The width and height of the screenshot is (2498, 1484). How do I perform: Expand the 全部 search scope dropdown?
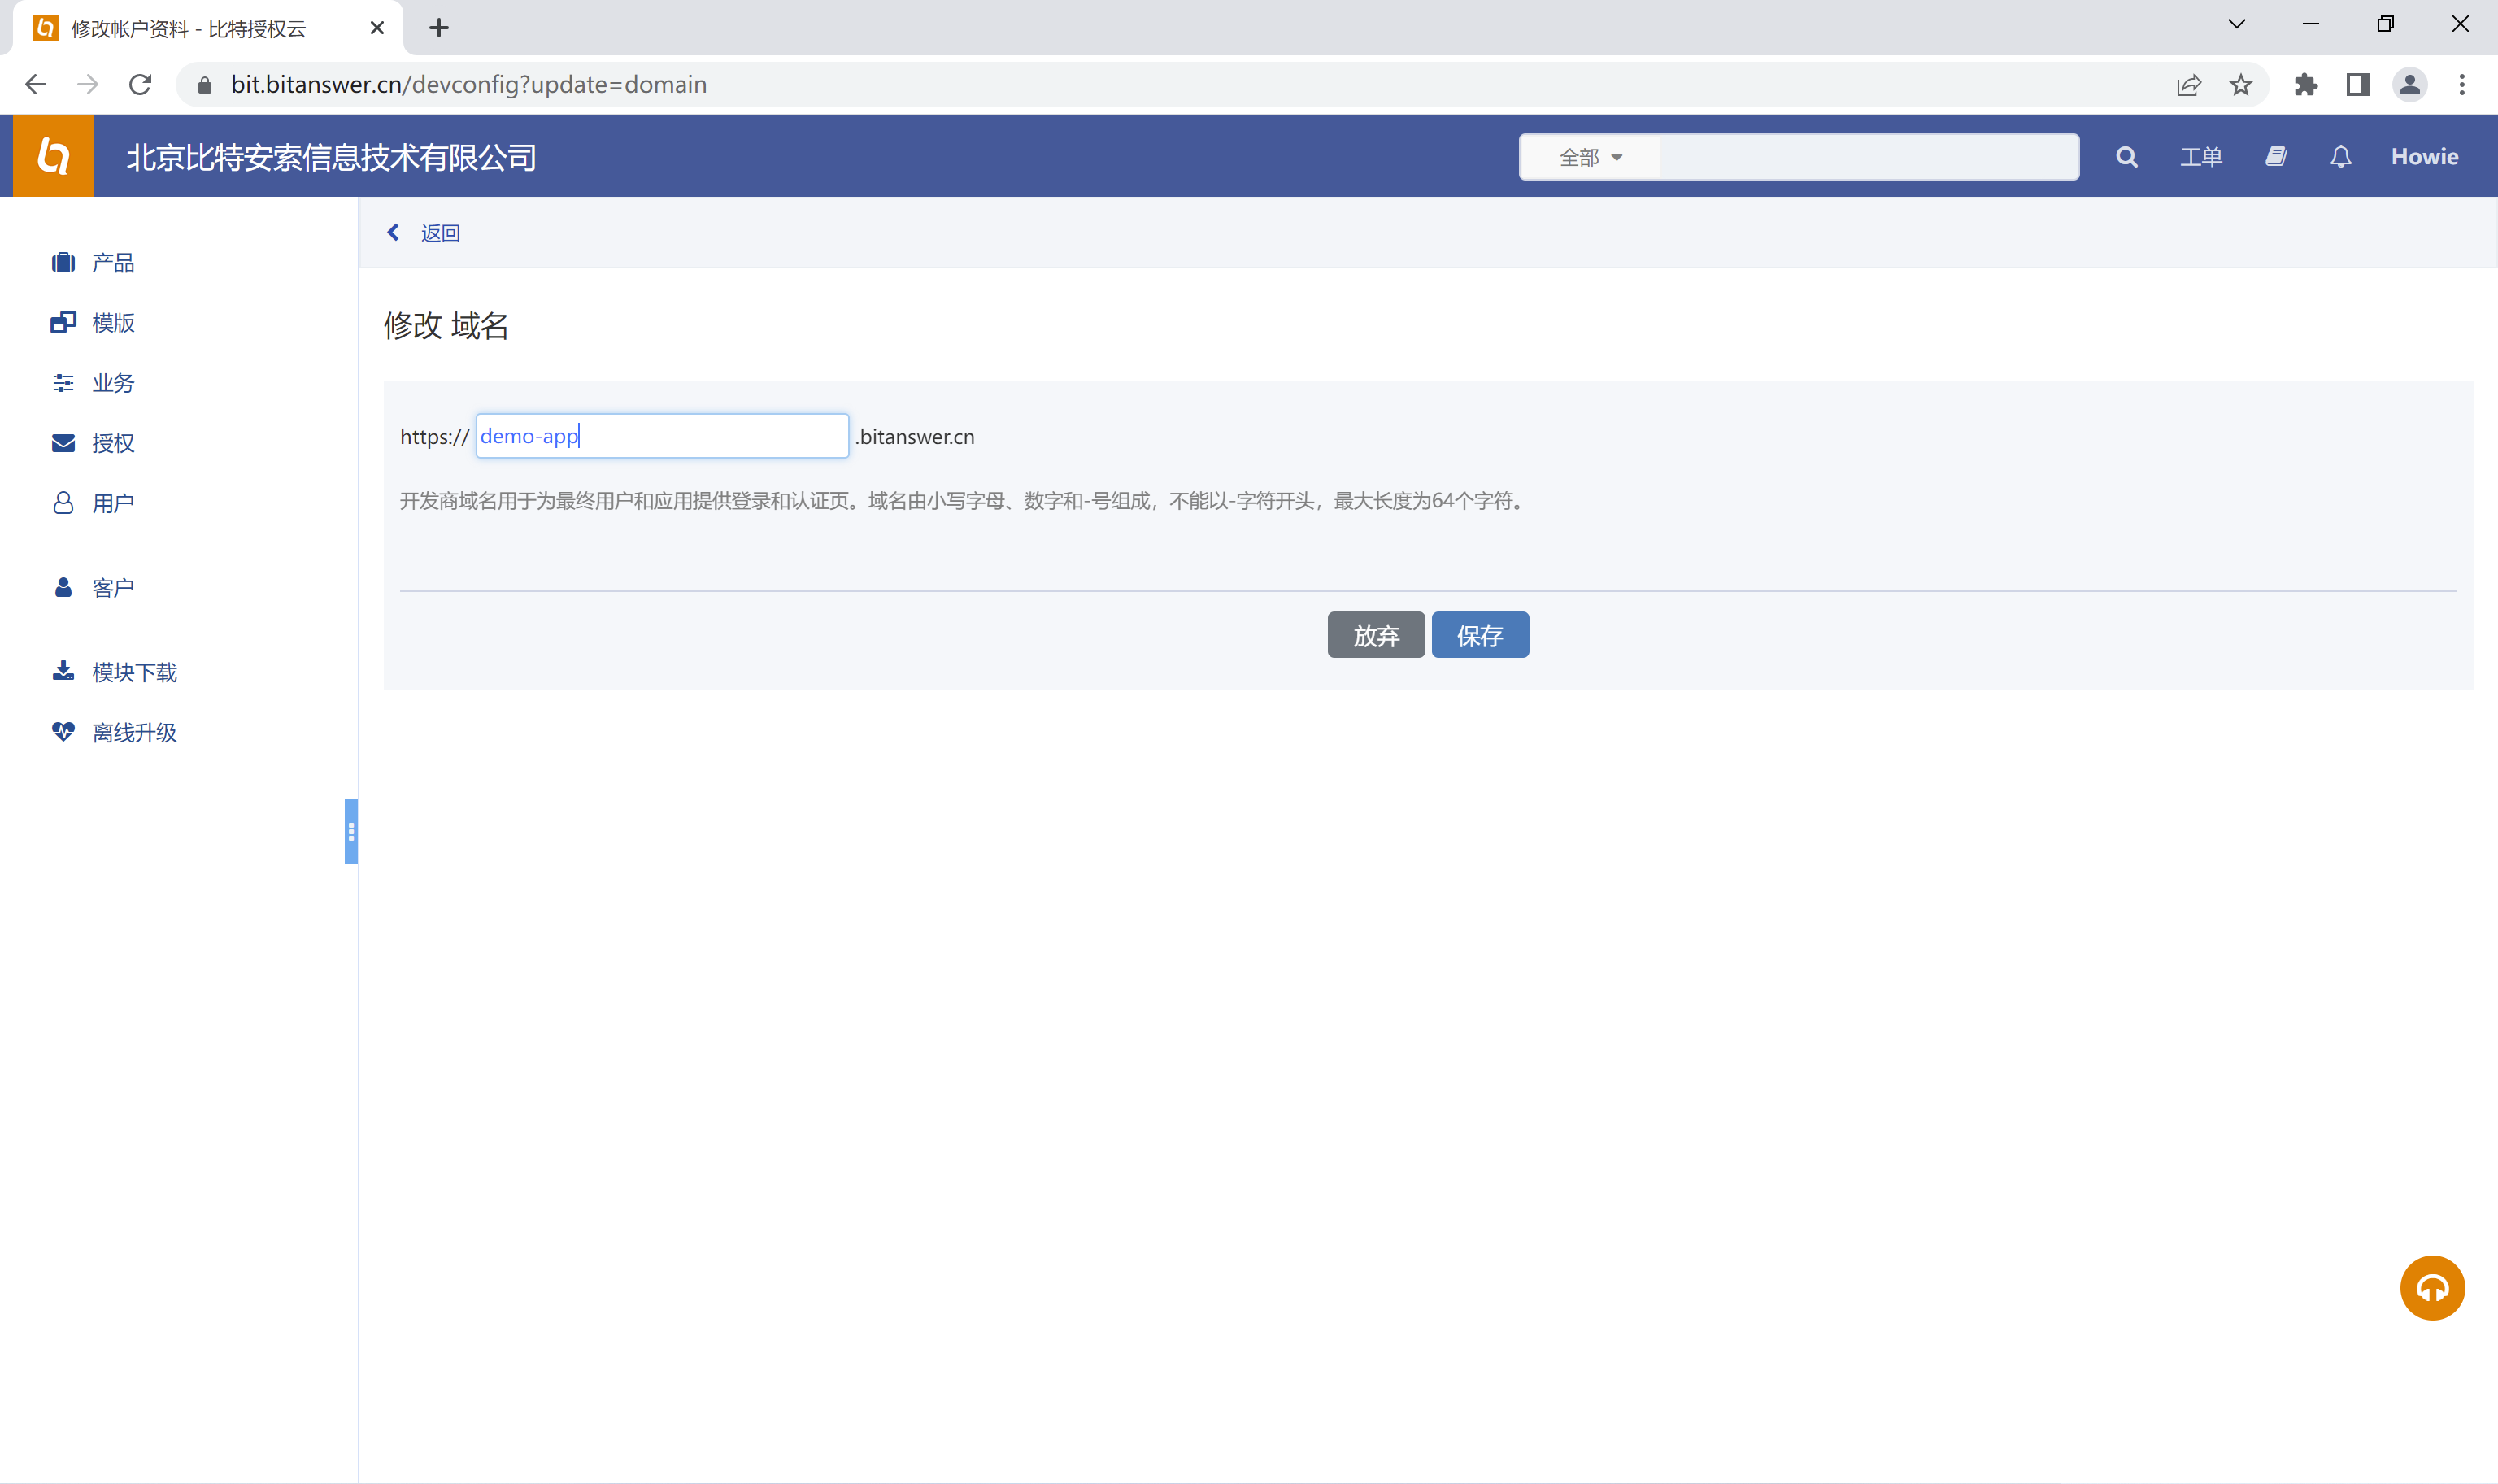1590,157
